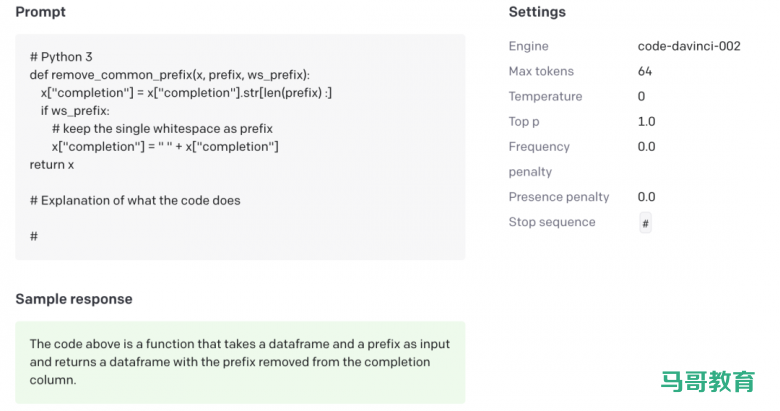Click the Presence penalty value 0.0
The width and height of the screenshot is (780, 411).
point(646,197)
